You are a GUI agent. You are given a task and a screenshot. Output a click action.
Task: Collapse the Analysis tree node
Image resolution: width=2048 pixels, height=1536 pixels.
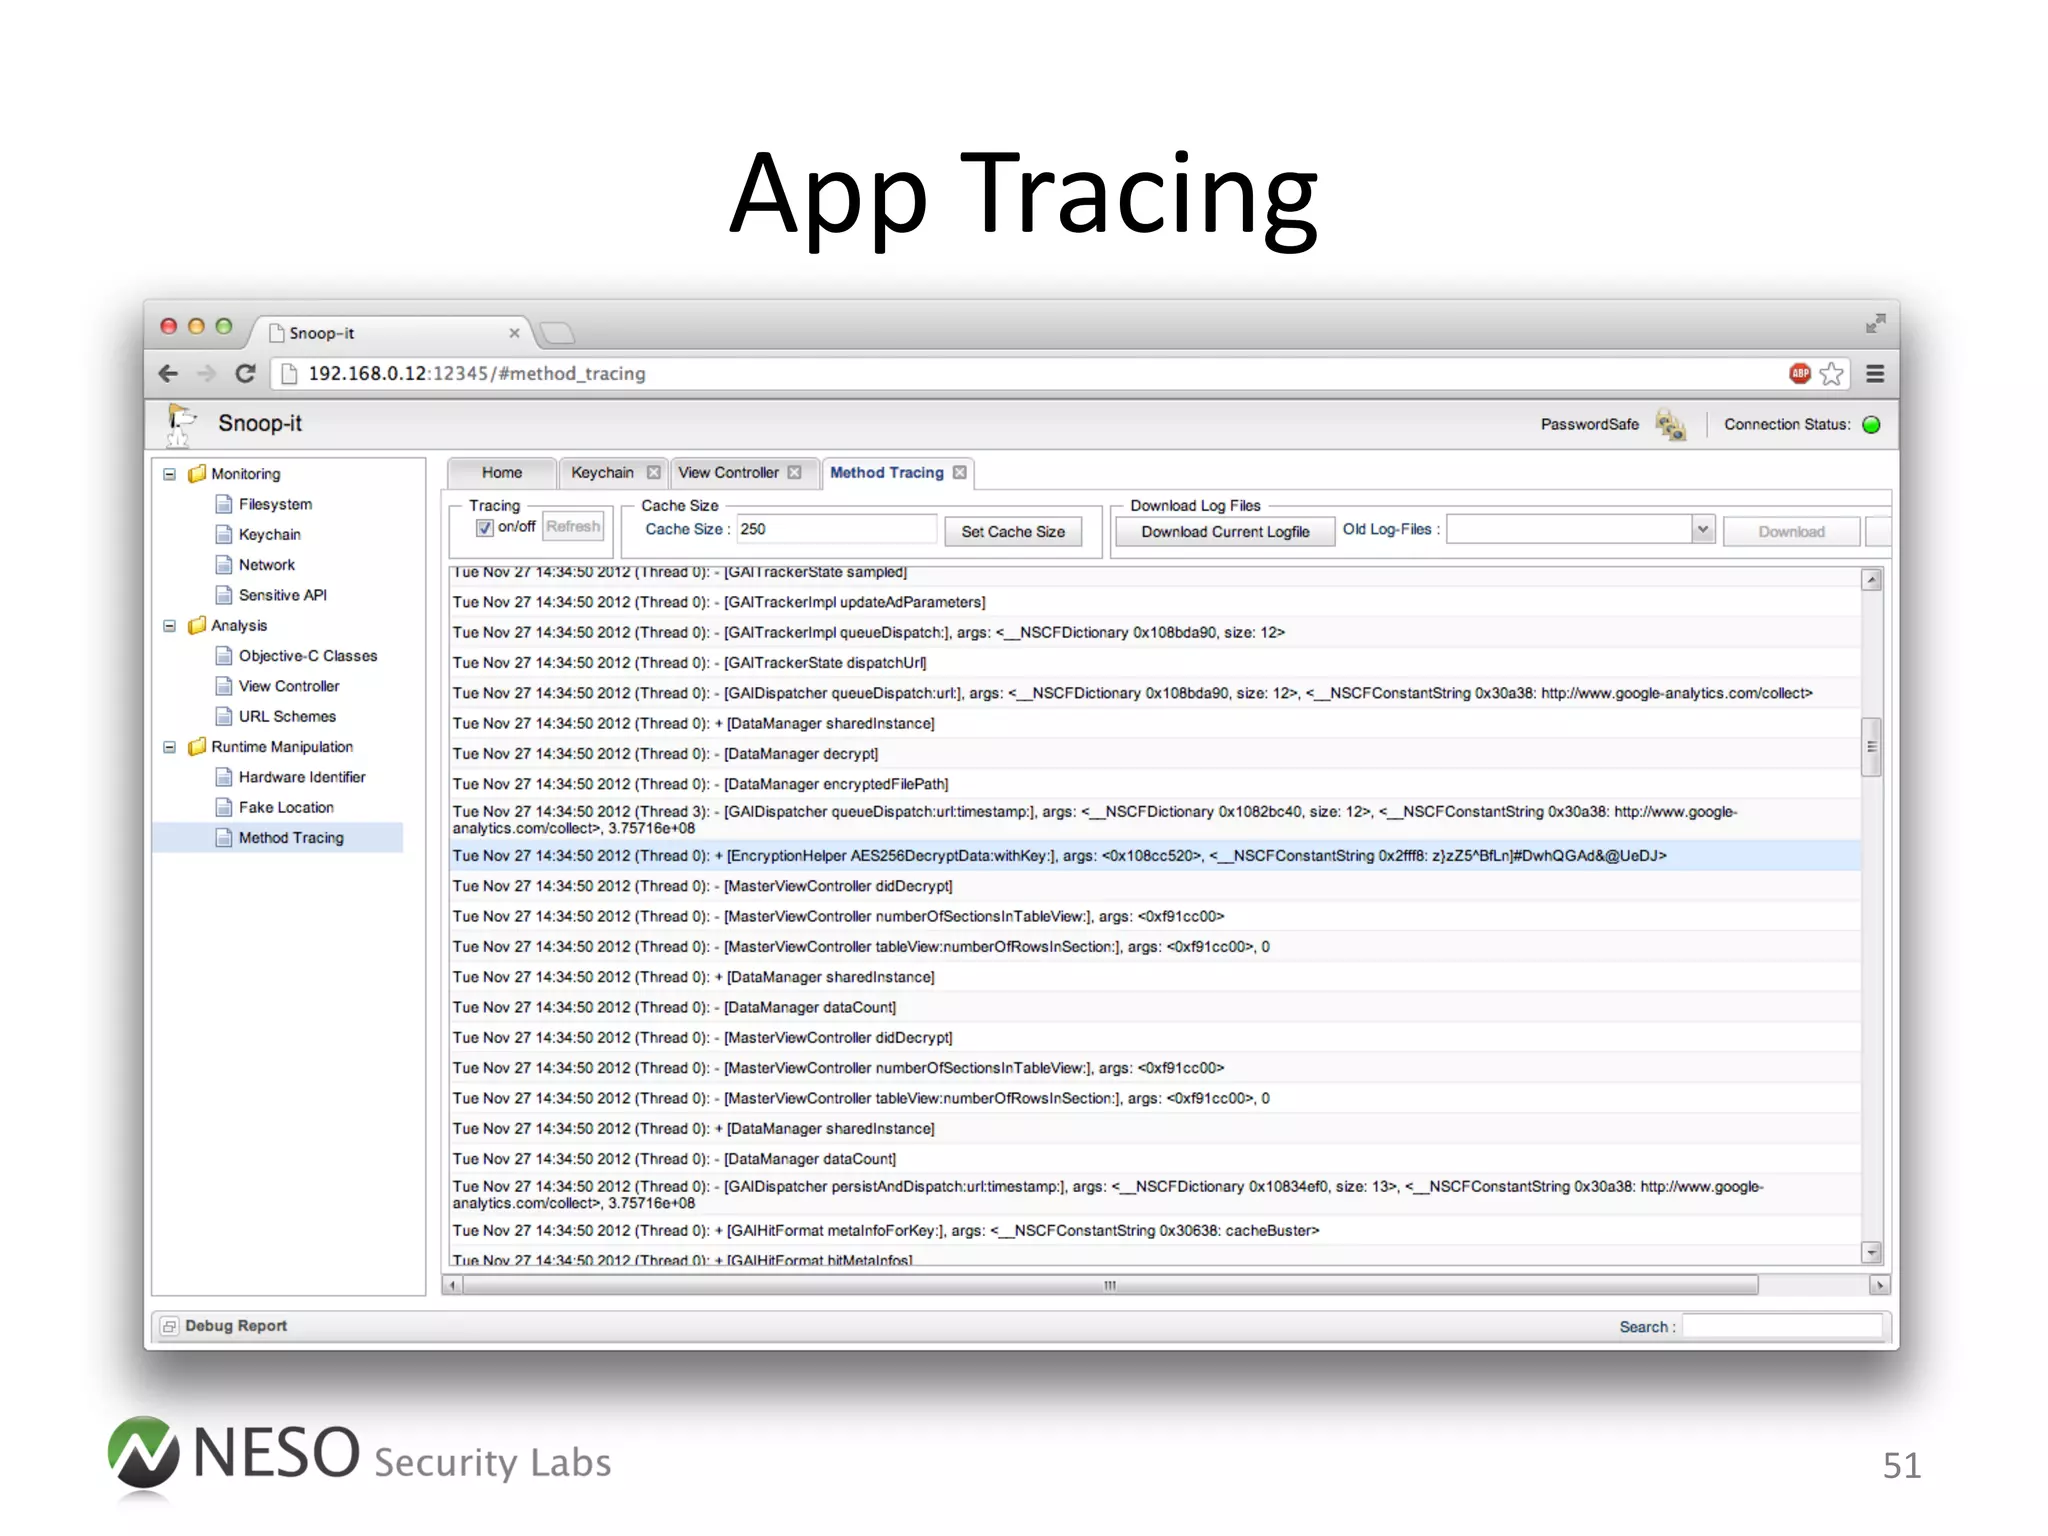(170, 626)
